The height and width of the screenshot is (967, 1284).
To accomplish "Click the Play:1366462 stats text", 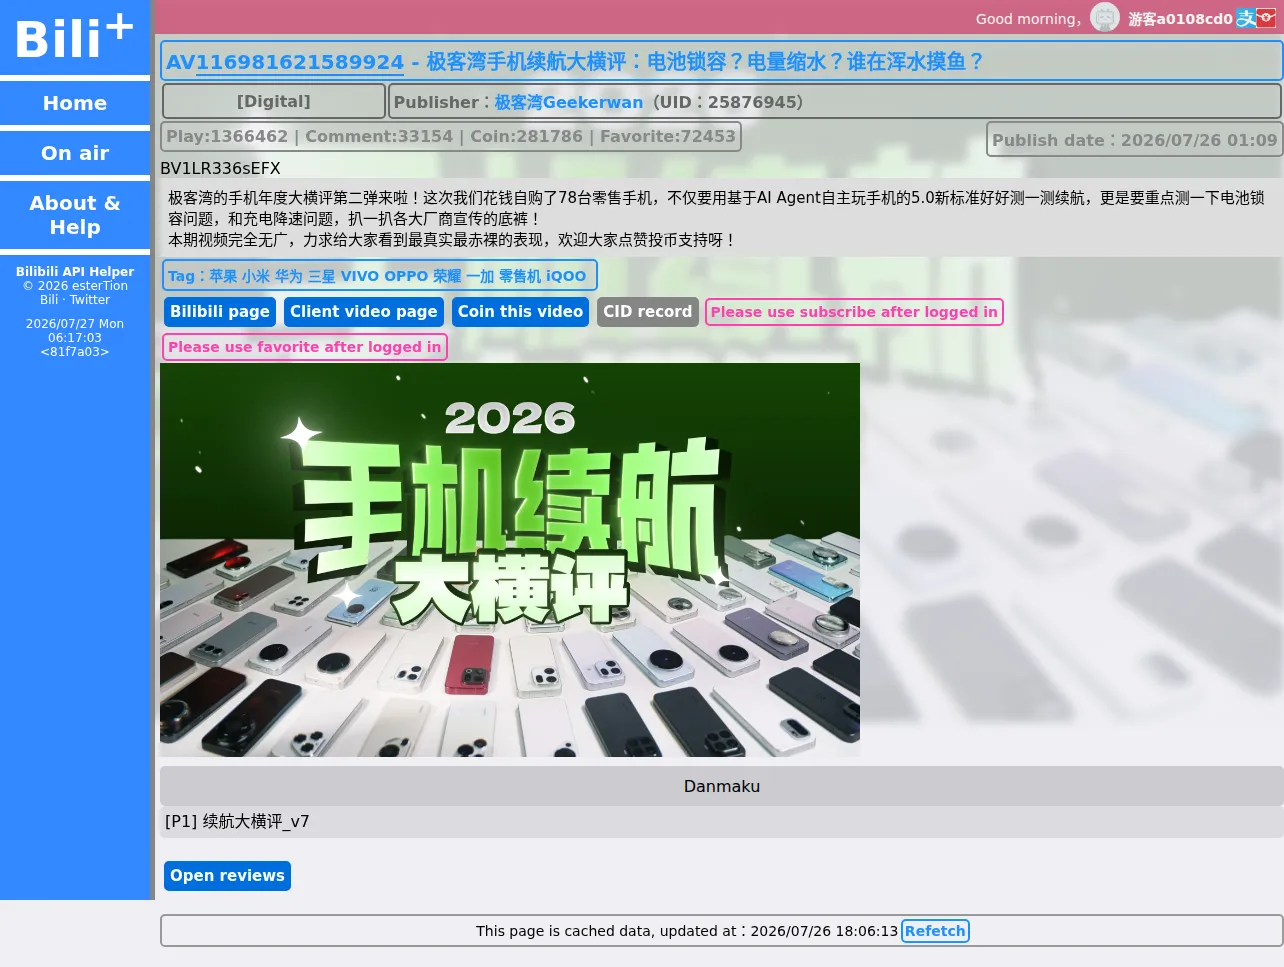I will pos(227,136).
